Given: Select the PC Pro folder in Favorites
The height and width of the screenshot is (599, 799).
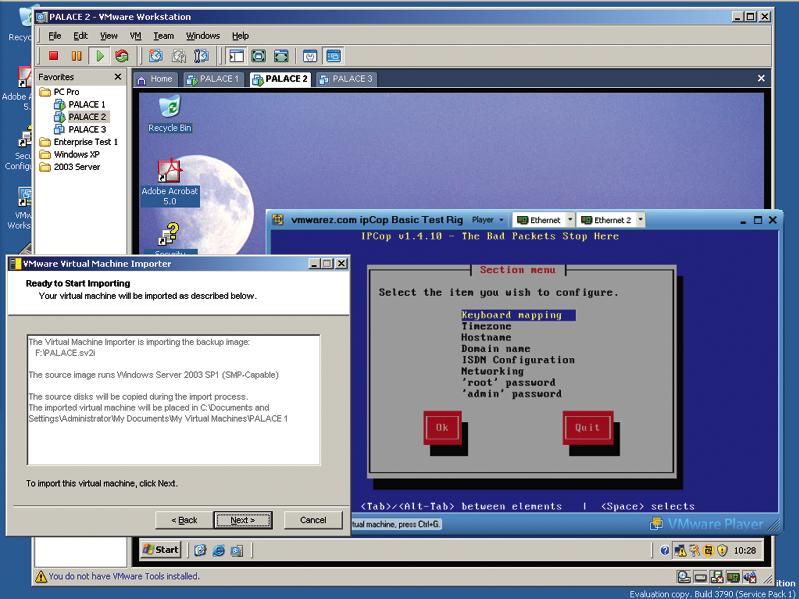Looking at the screenshot, I should pos(60,92).
